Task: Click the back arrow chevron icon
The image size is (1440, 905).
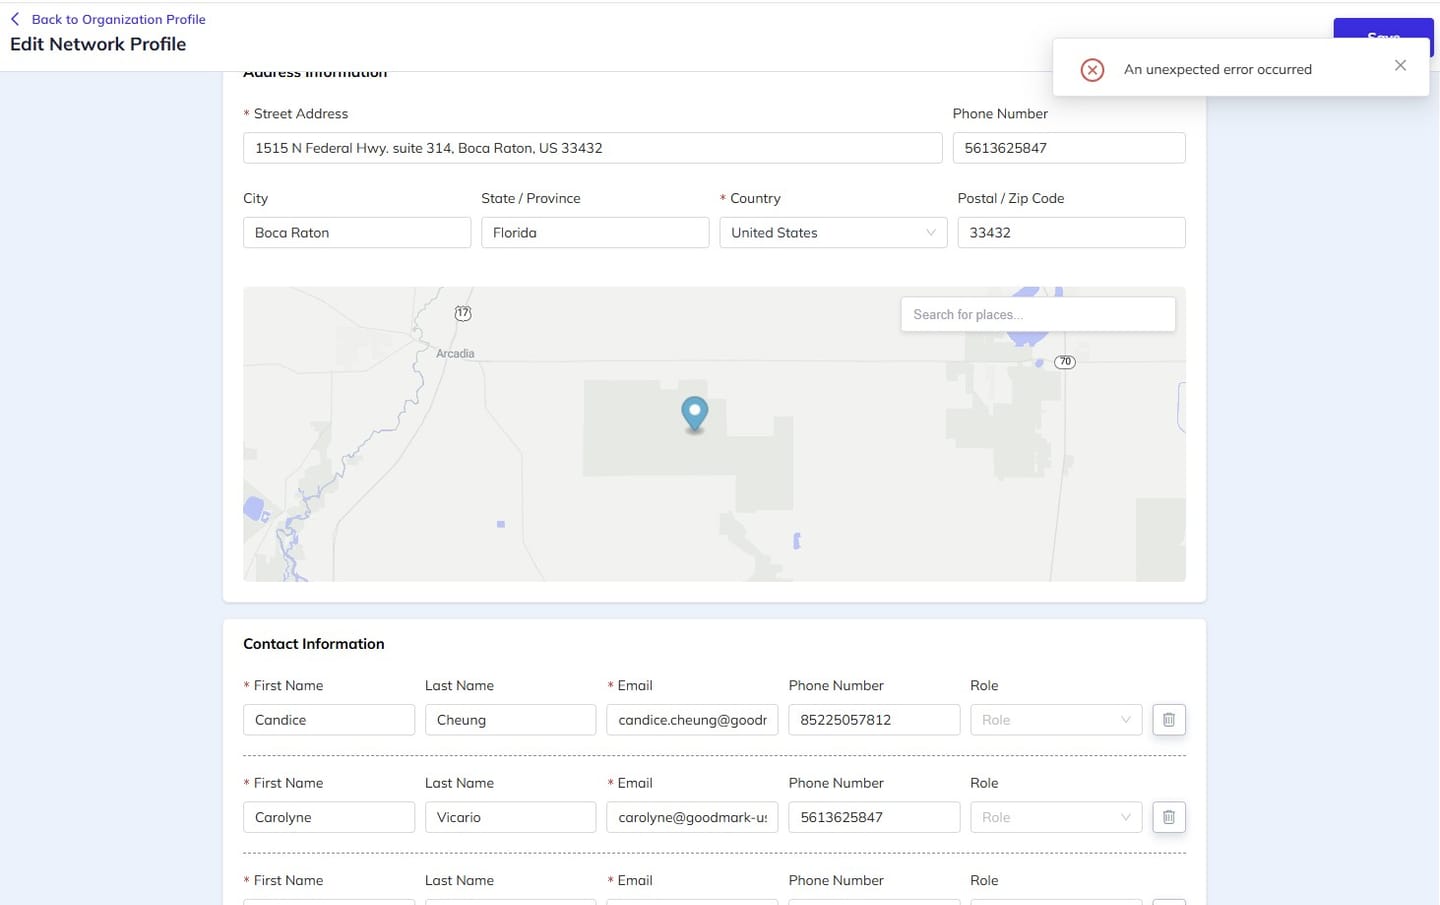Action: [15, 19]
